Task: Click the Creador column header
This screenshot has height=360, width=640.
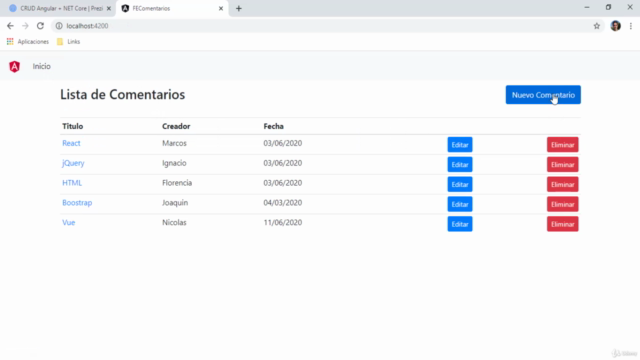Action: point(176,126)
